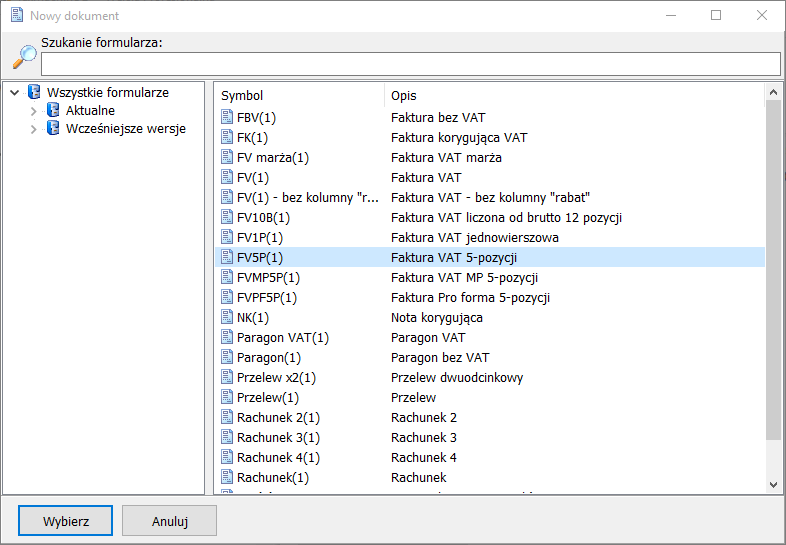Select the icon for FV marża(1)

click(x=226, y=158)
